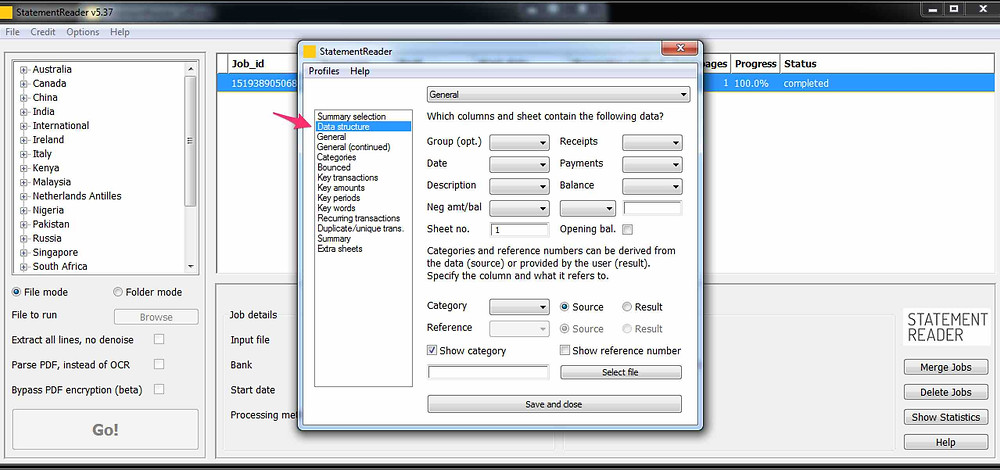Open the Profiles menu in dialog

(x=324, y=71)
